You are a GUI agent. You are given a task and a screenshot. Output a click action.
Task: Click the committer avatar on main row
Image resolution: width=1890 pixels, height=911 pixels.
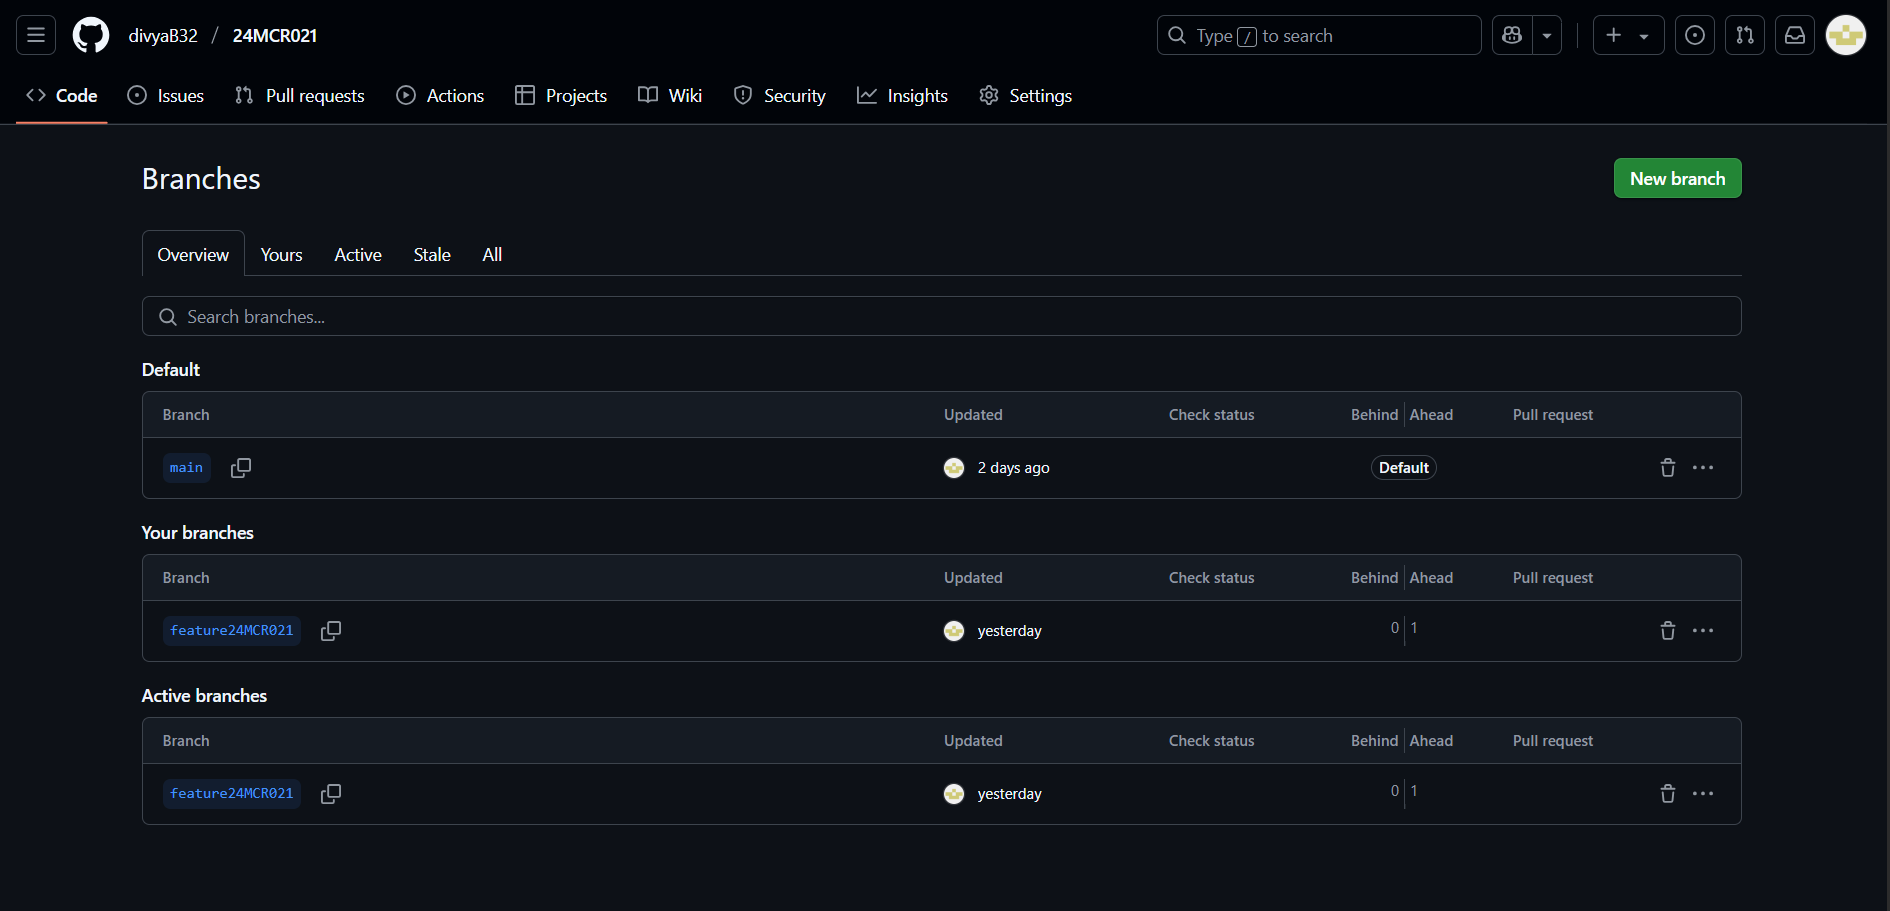[x=954, y=467]
